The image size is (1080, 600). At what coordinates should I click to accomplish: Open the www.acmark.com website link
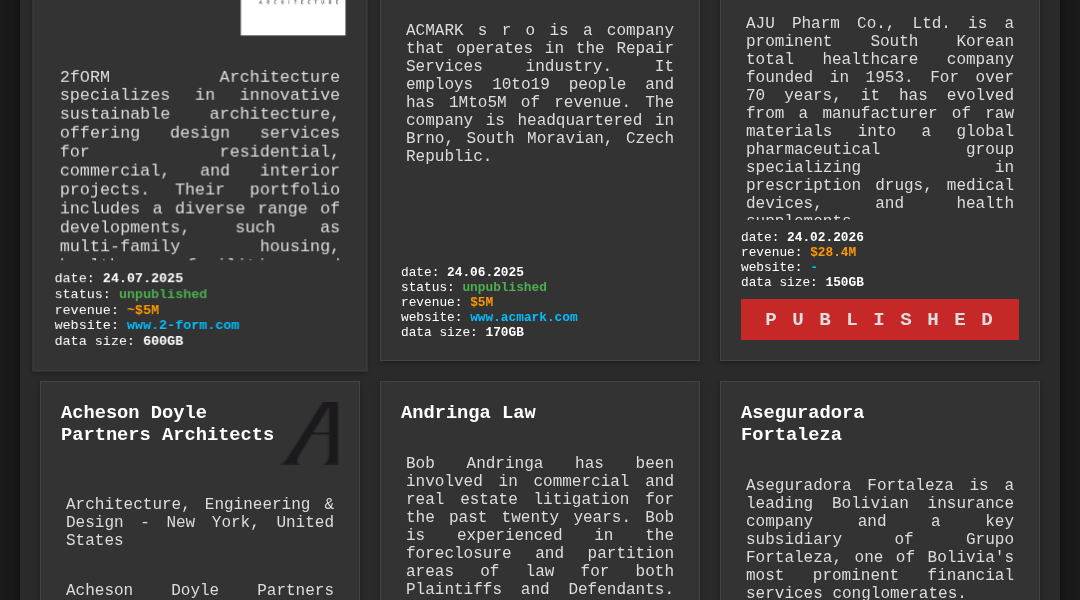point(523,318)
